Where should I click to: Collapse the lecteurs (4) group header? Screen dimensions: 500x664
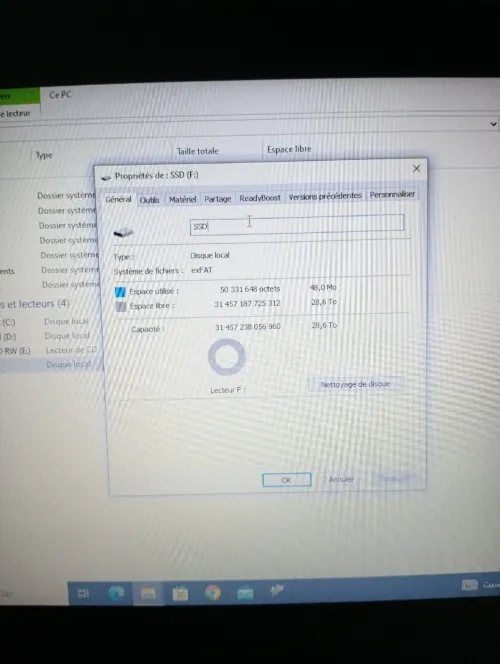tap(35, 304)
